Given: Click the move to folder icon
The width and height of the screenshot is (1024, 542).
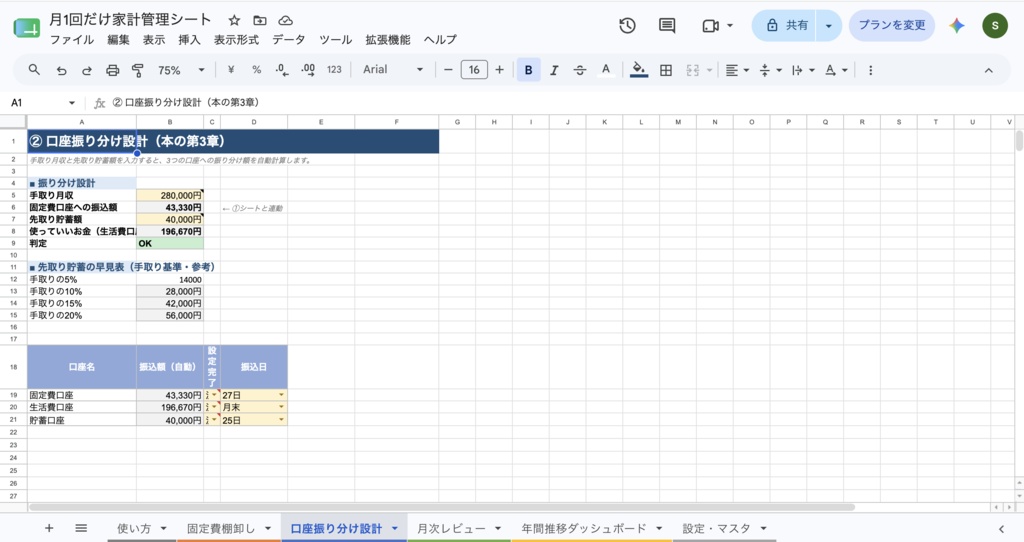Looking at the screenshot, I should coord(260,20).
